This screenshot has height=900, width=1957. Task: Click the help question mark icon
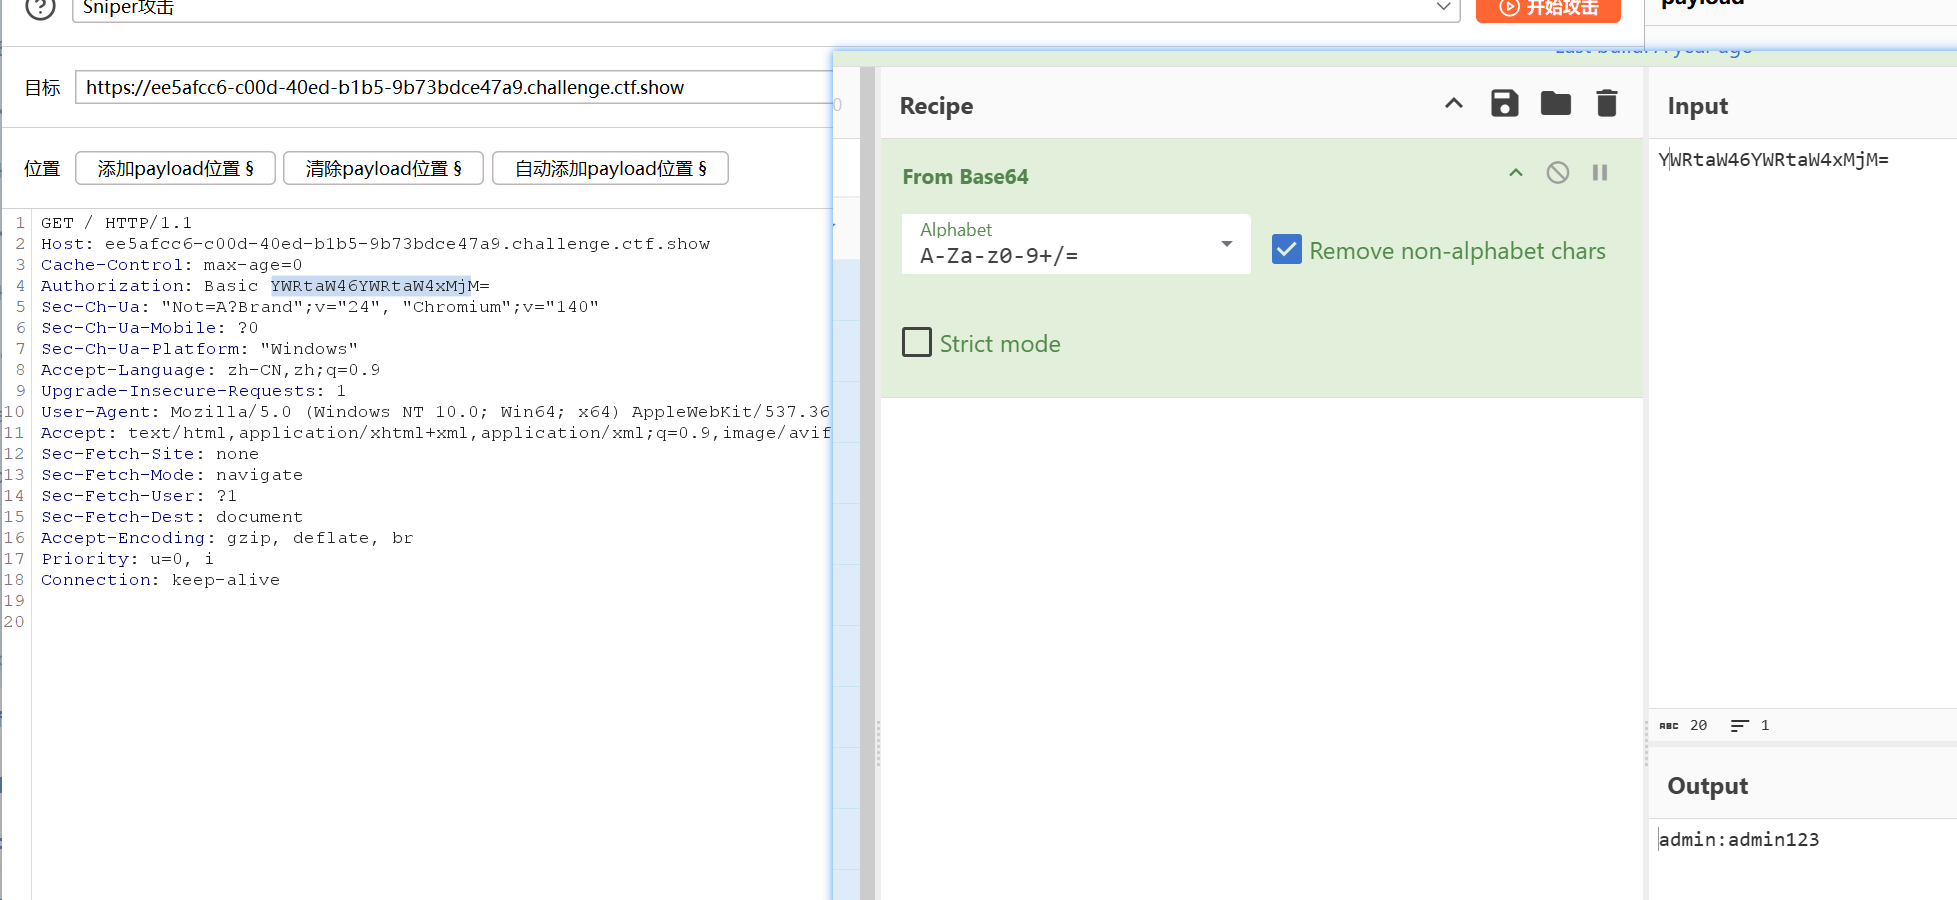tap(40, 8)
